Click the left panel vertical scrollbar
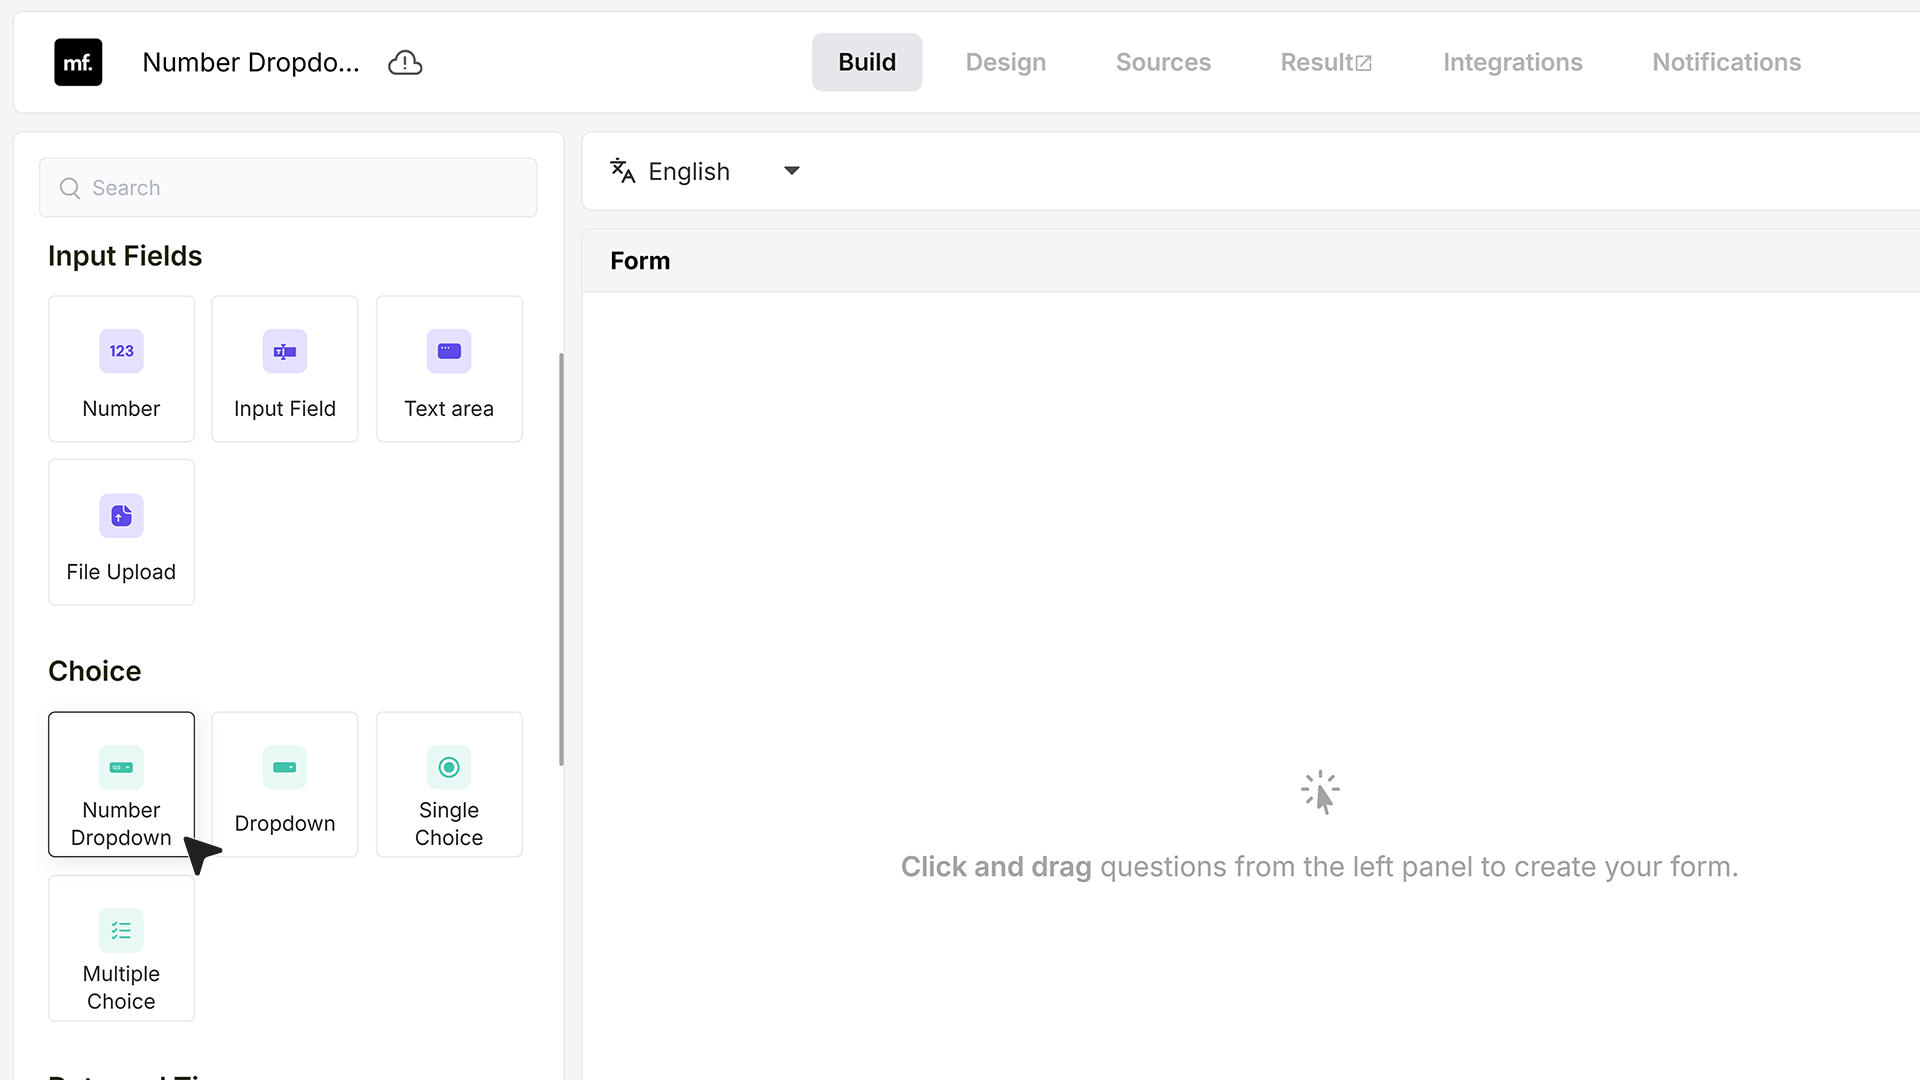 point(561,560)
